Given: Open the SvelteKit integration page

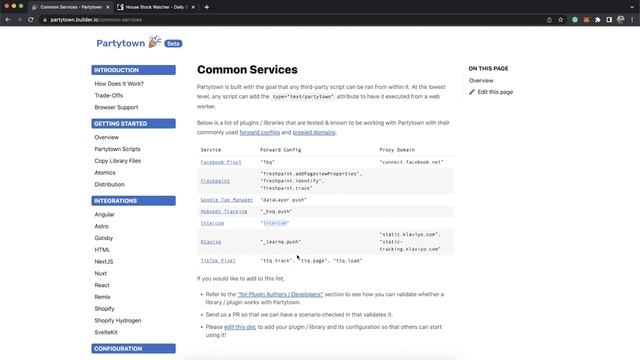Looking at the screenshot, I should [106, 333].
